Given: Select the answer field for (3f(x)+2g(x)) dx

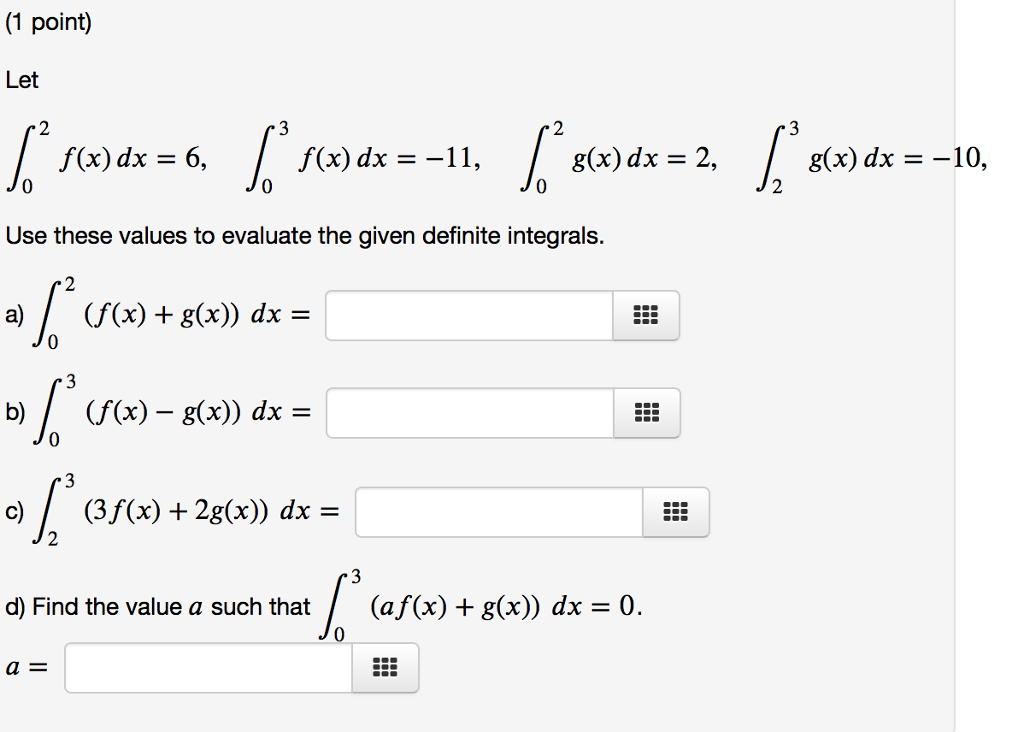Looking at the screenshot, I should (500, 512).
